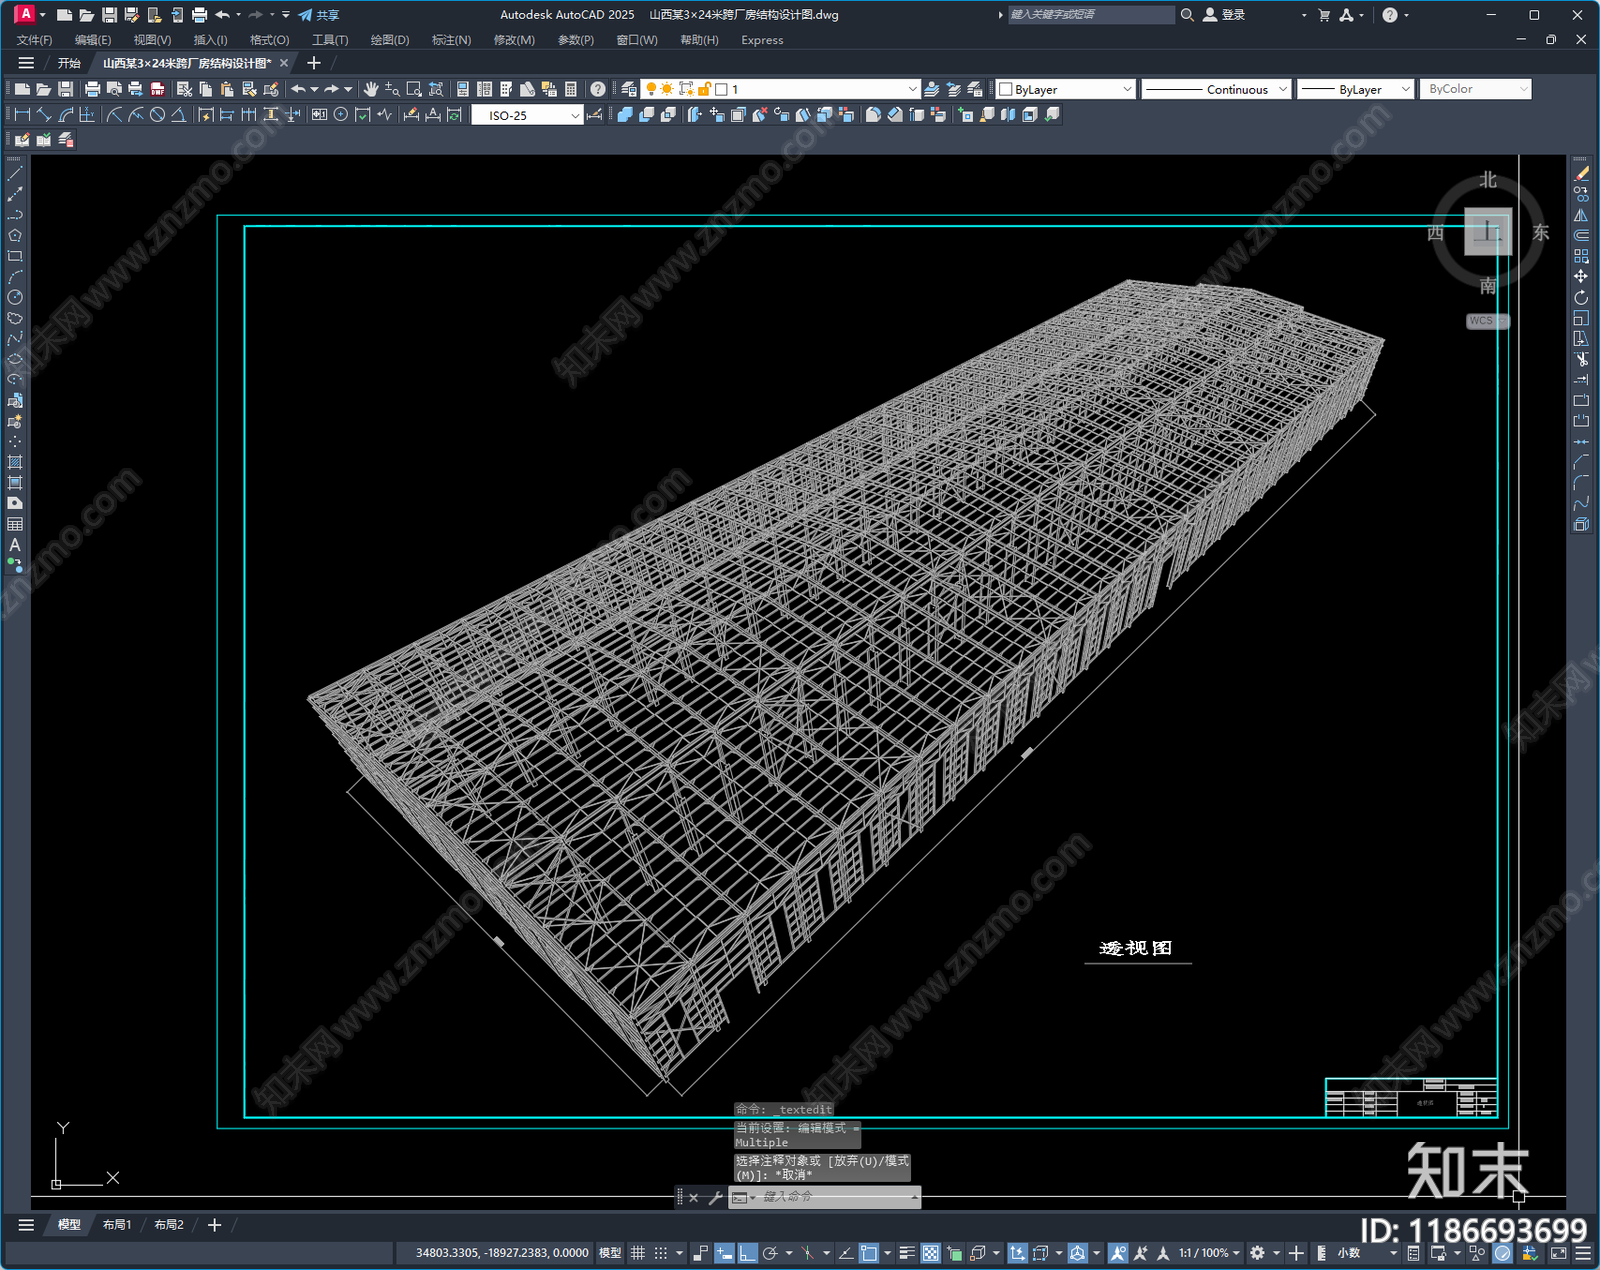
Task: Select the Diameter dimension tool
Action: [157, 115]
